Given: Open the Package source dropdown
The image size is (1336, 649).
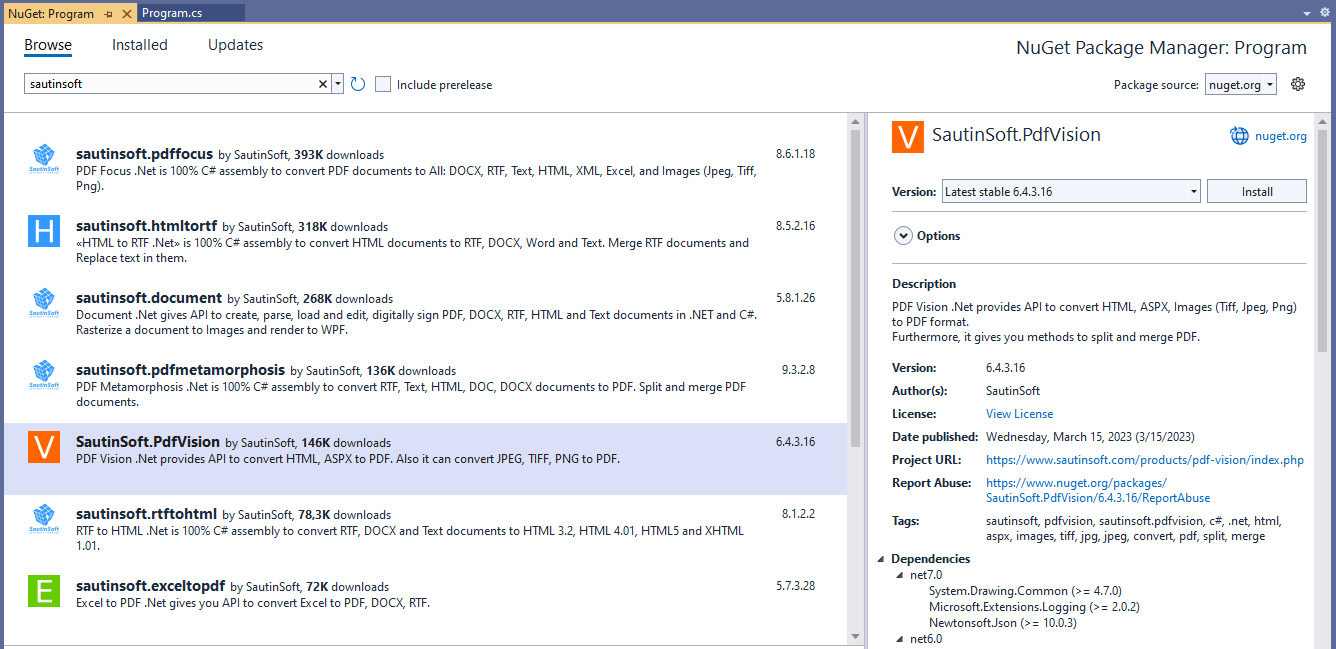Looking at the screenshot, I should click(x=1240, y=84).
